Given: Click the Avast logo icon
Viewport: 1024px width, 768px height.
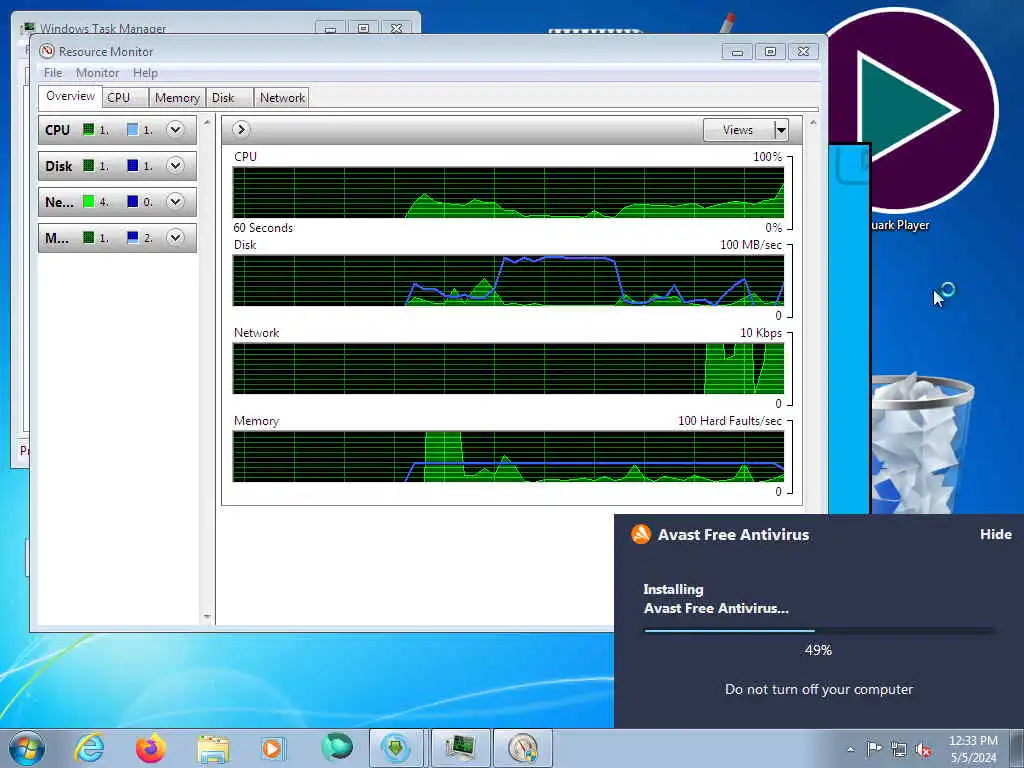Looking at the screenshot, I should pos(641,534).
